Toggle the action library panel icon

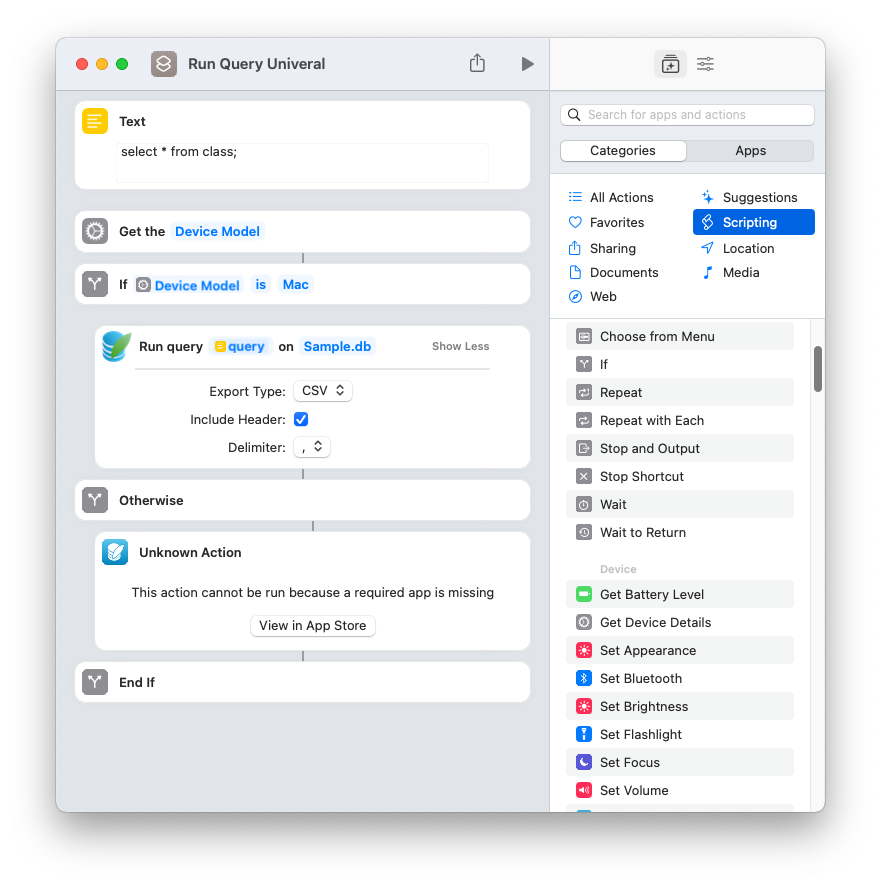(670, 63)
